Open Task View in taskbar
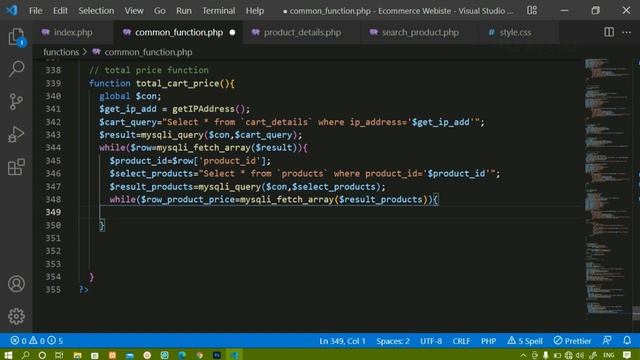Screen dimensions: 640x360 pyautogui.click(x=59, y=355)
